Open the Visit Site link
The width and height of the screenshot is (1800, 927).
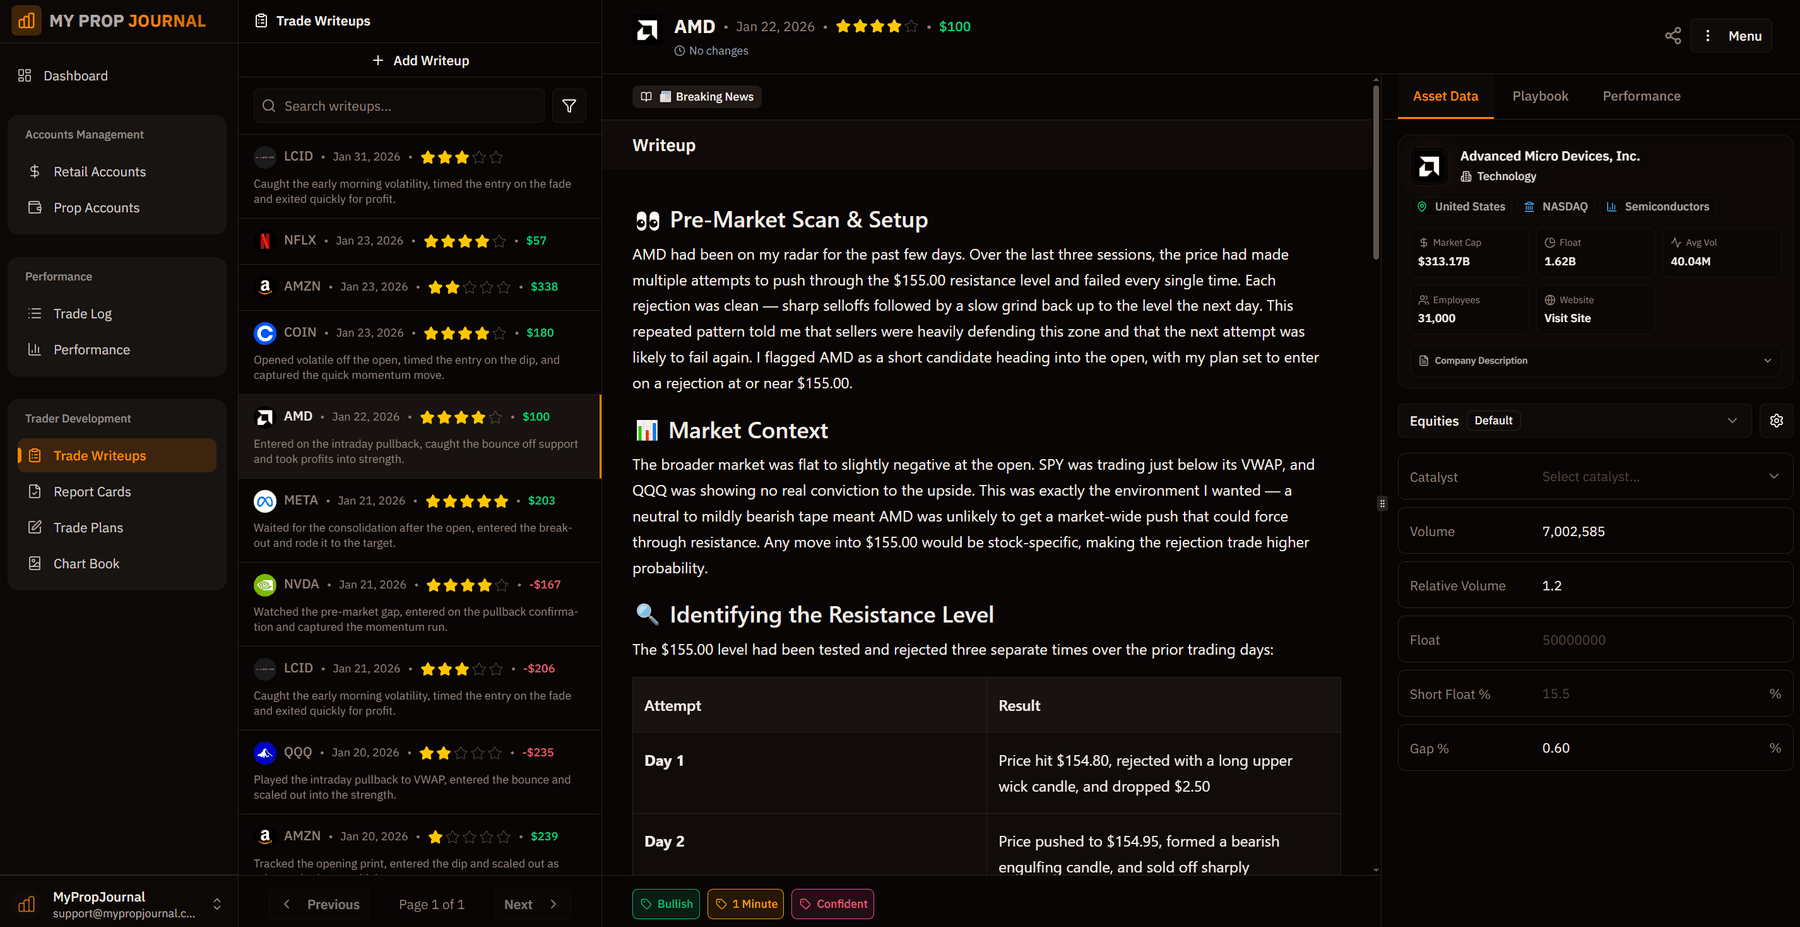point(1567,319)
